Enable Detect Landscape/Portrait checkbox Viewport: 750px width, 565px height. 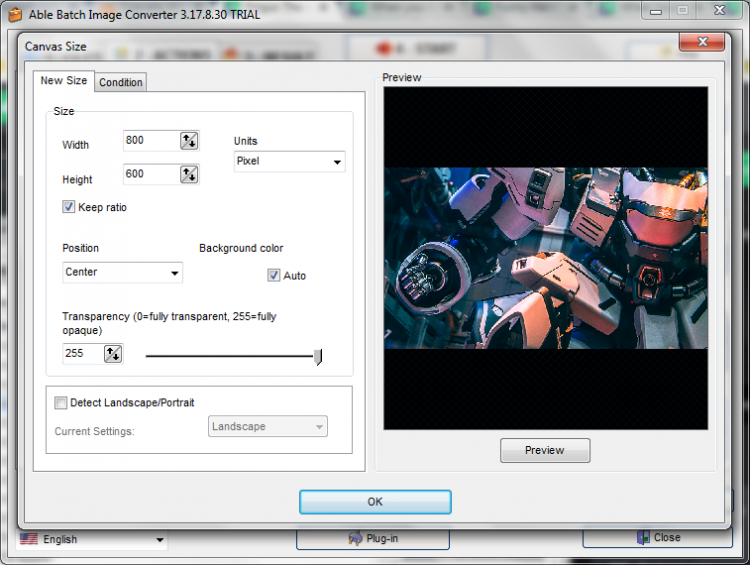point(61,402)
